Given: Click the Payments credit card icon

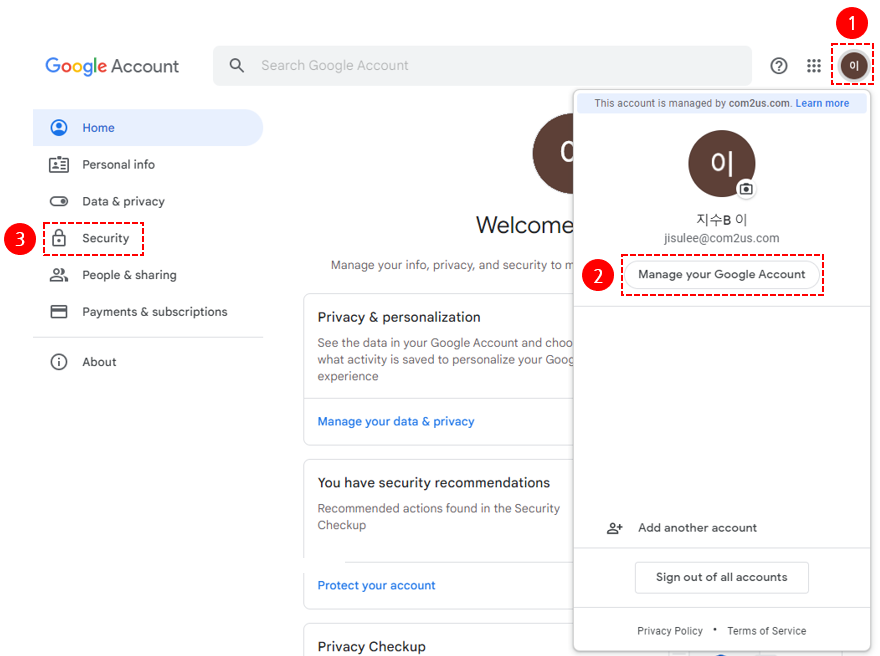Looking at the screenshot, I should click(x=59, y=311).
